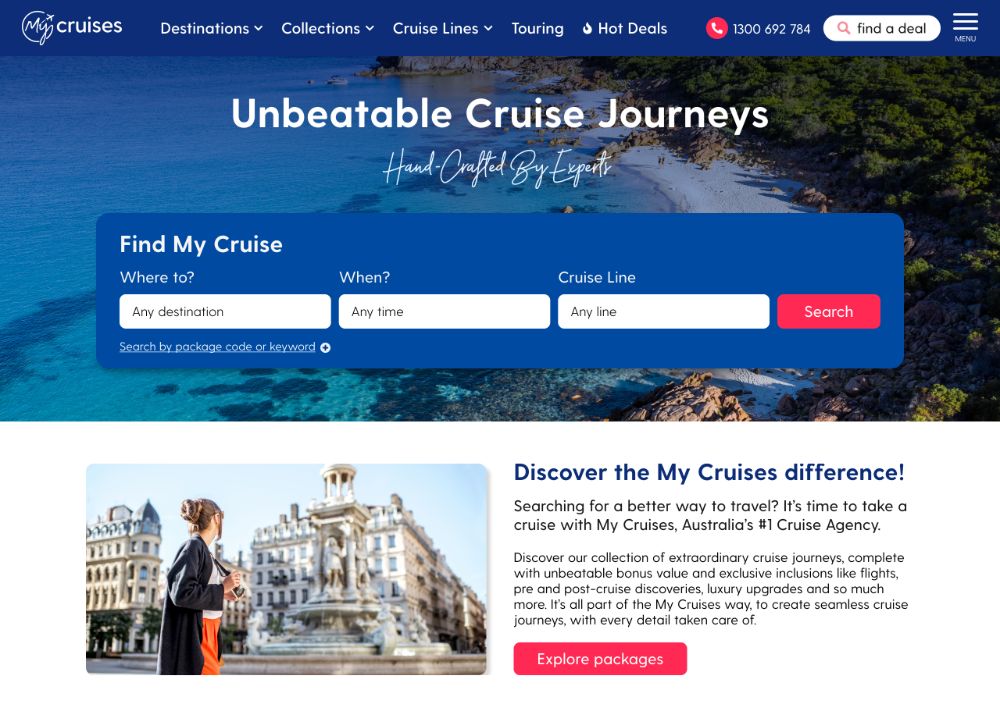Open the Touring menu item

537,28
